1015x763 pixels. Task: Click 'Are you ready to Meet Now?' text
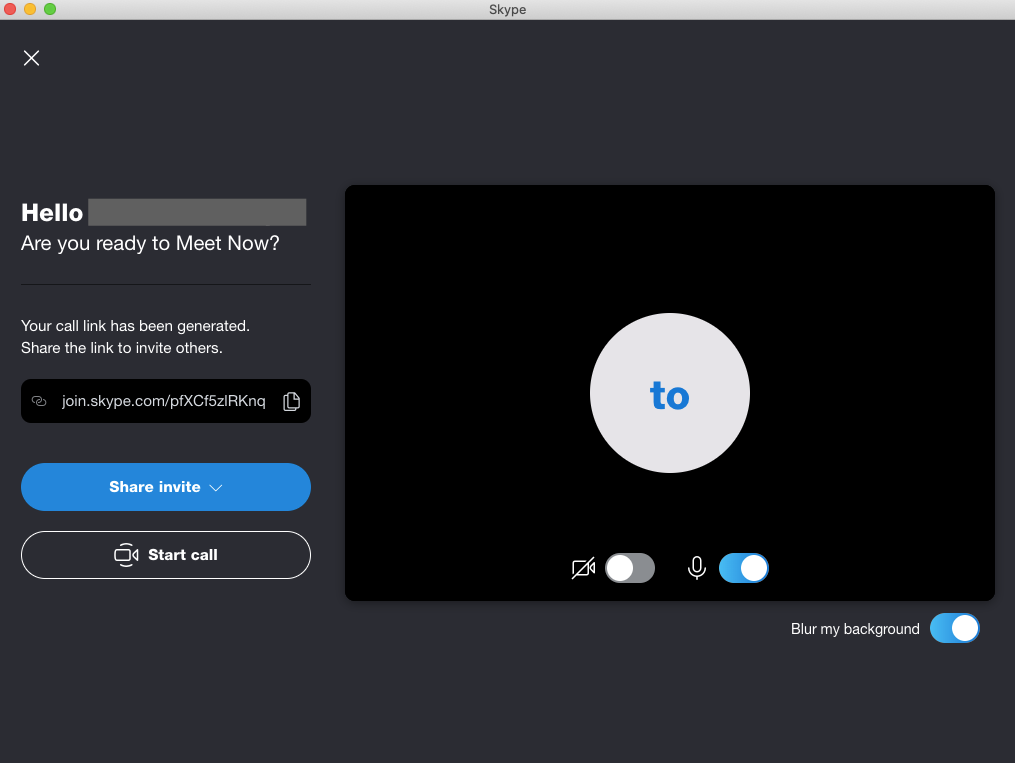pos(150,243)
